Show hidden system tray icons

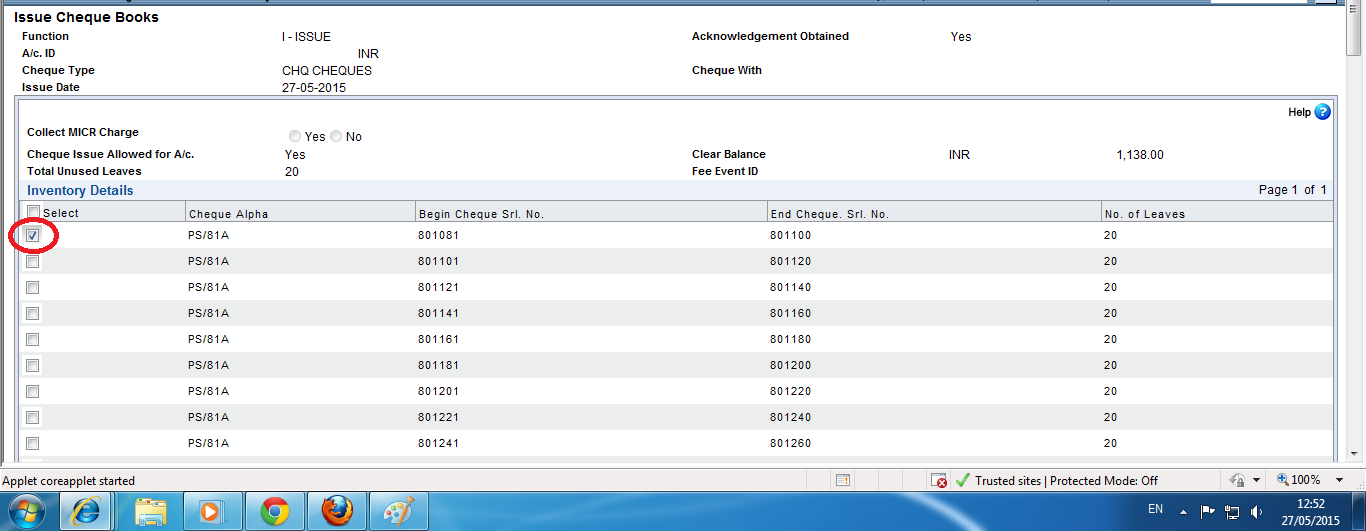1184,511
